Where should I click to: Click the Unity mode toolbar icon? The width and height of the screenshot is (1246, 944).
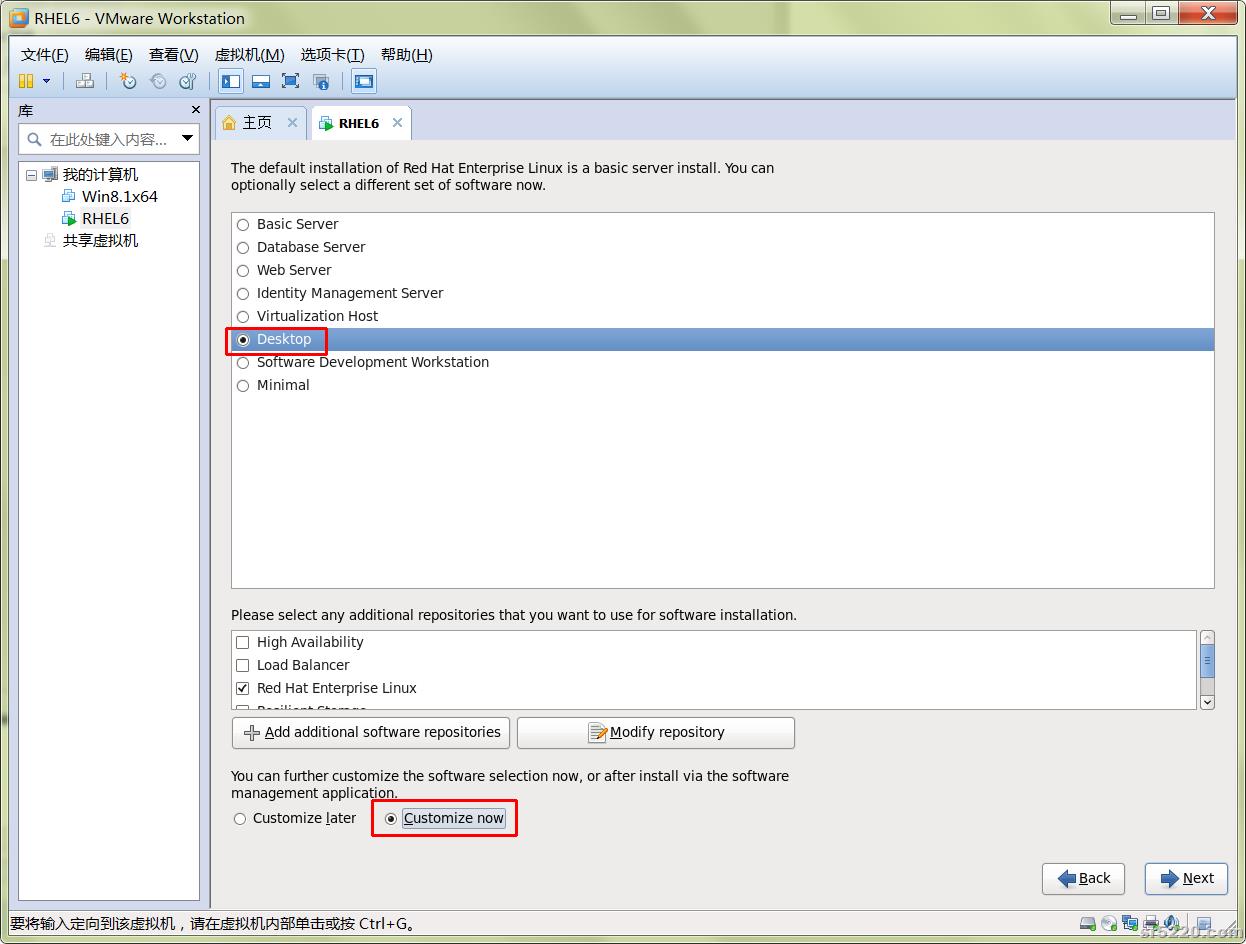point(321,81)
